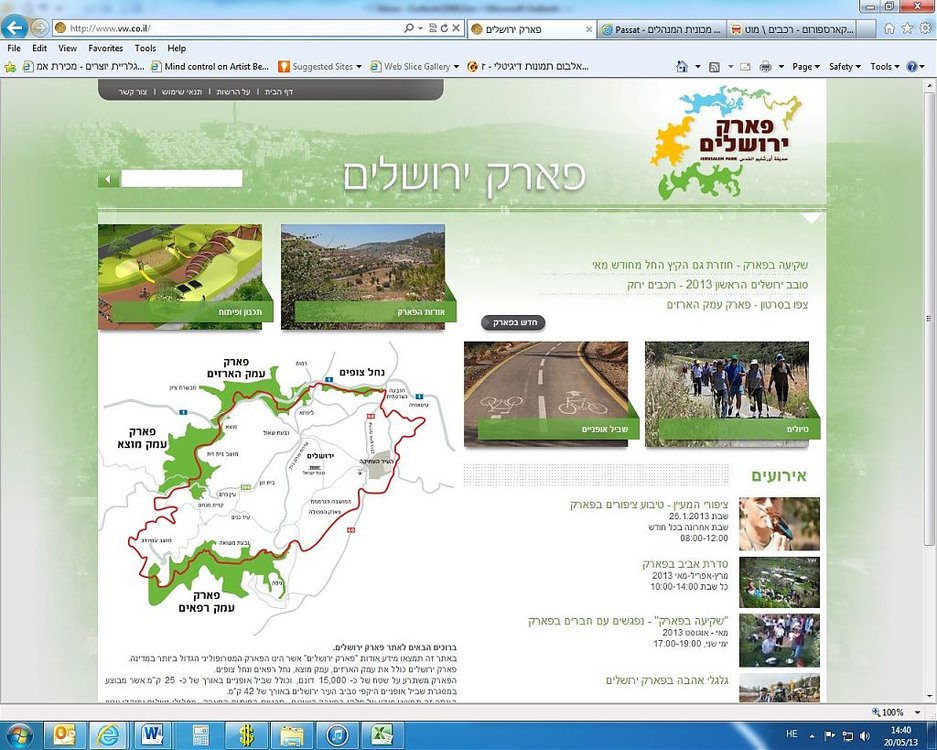Click the דף הבית top navigation link
Image resolution: width=937 pixels, height=750 pixels.
click(279, 92)
